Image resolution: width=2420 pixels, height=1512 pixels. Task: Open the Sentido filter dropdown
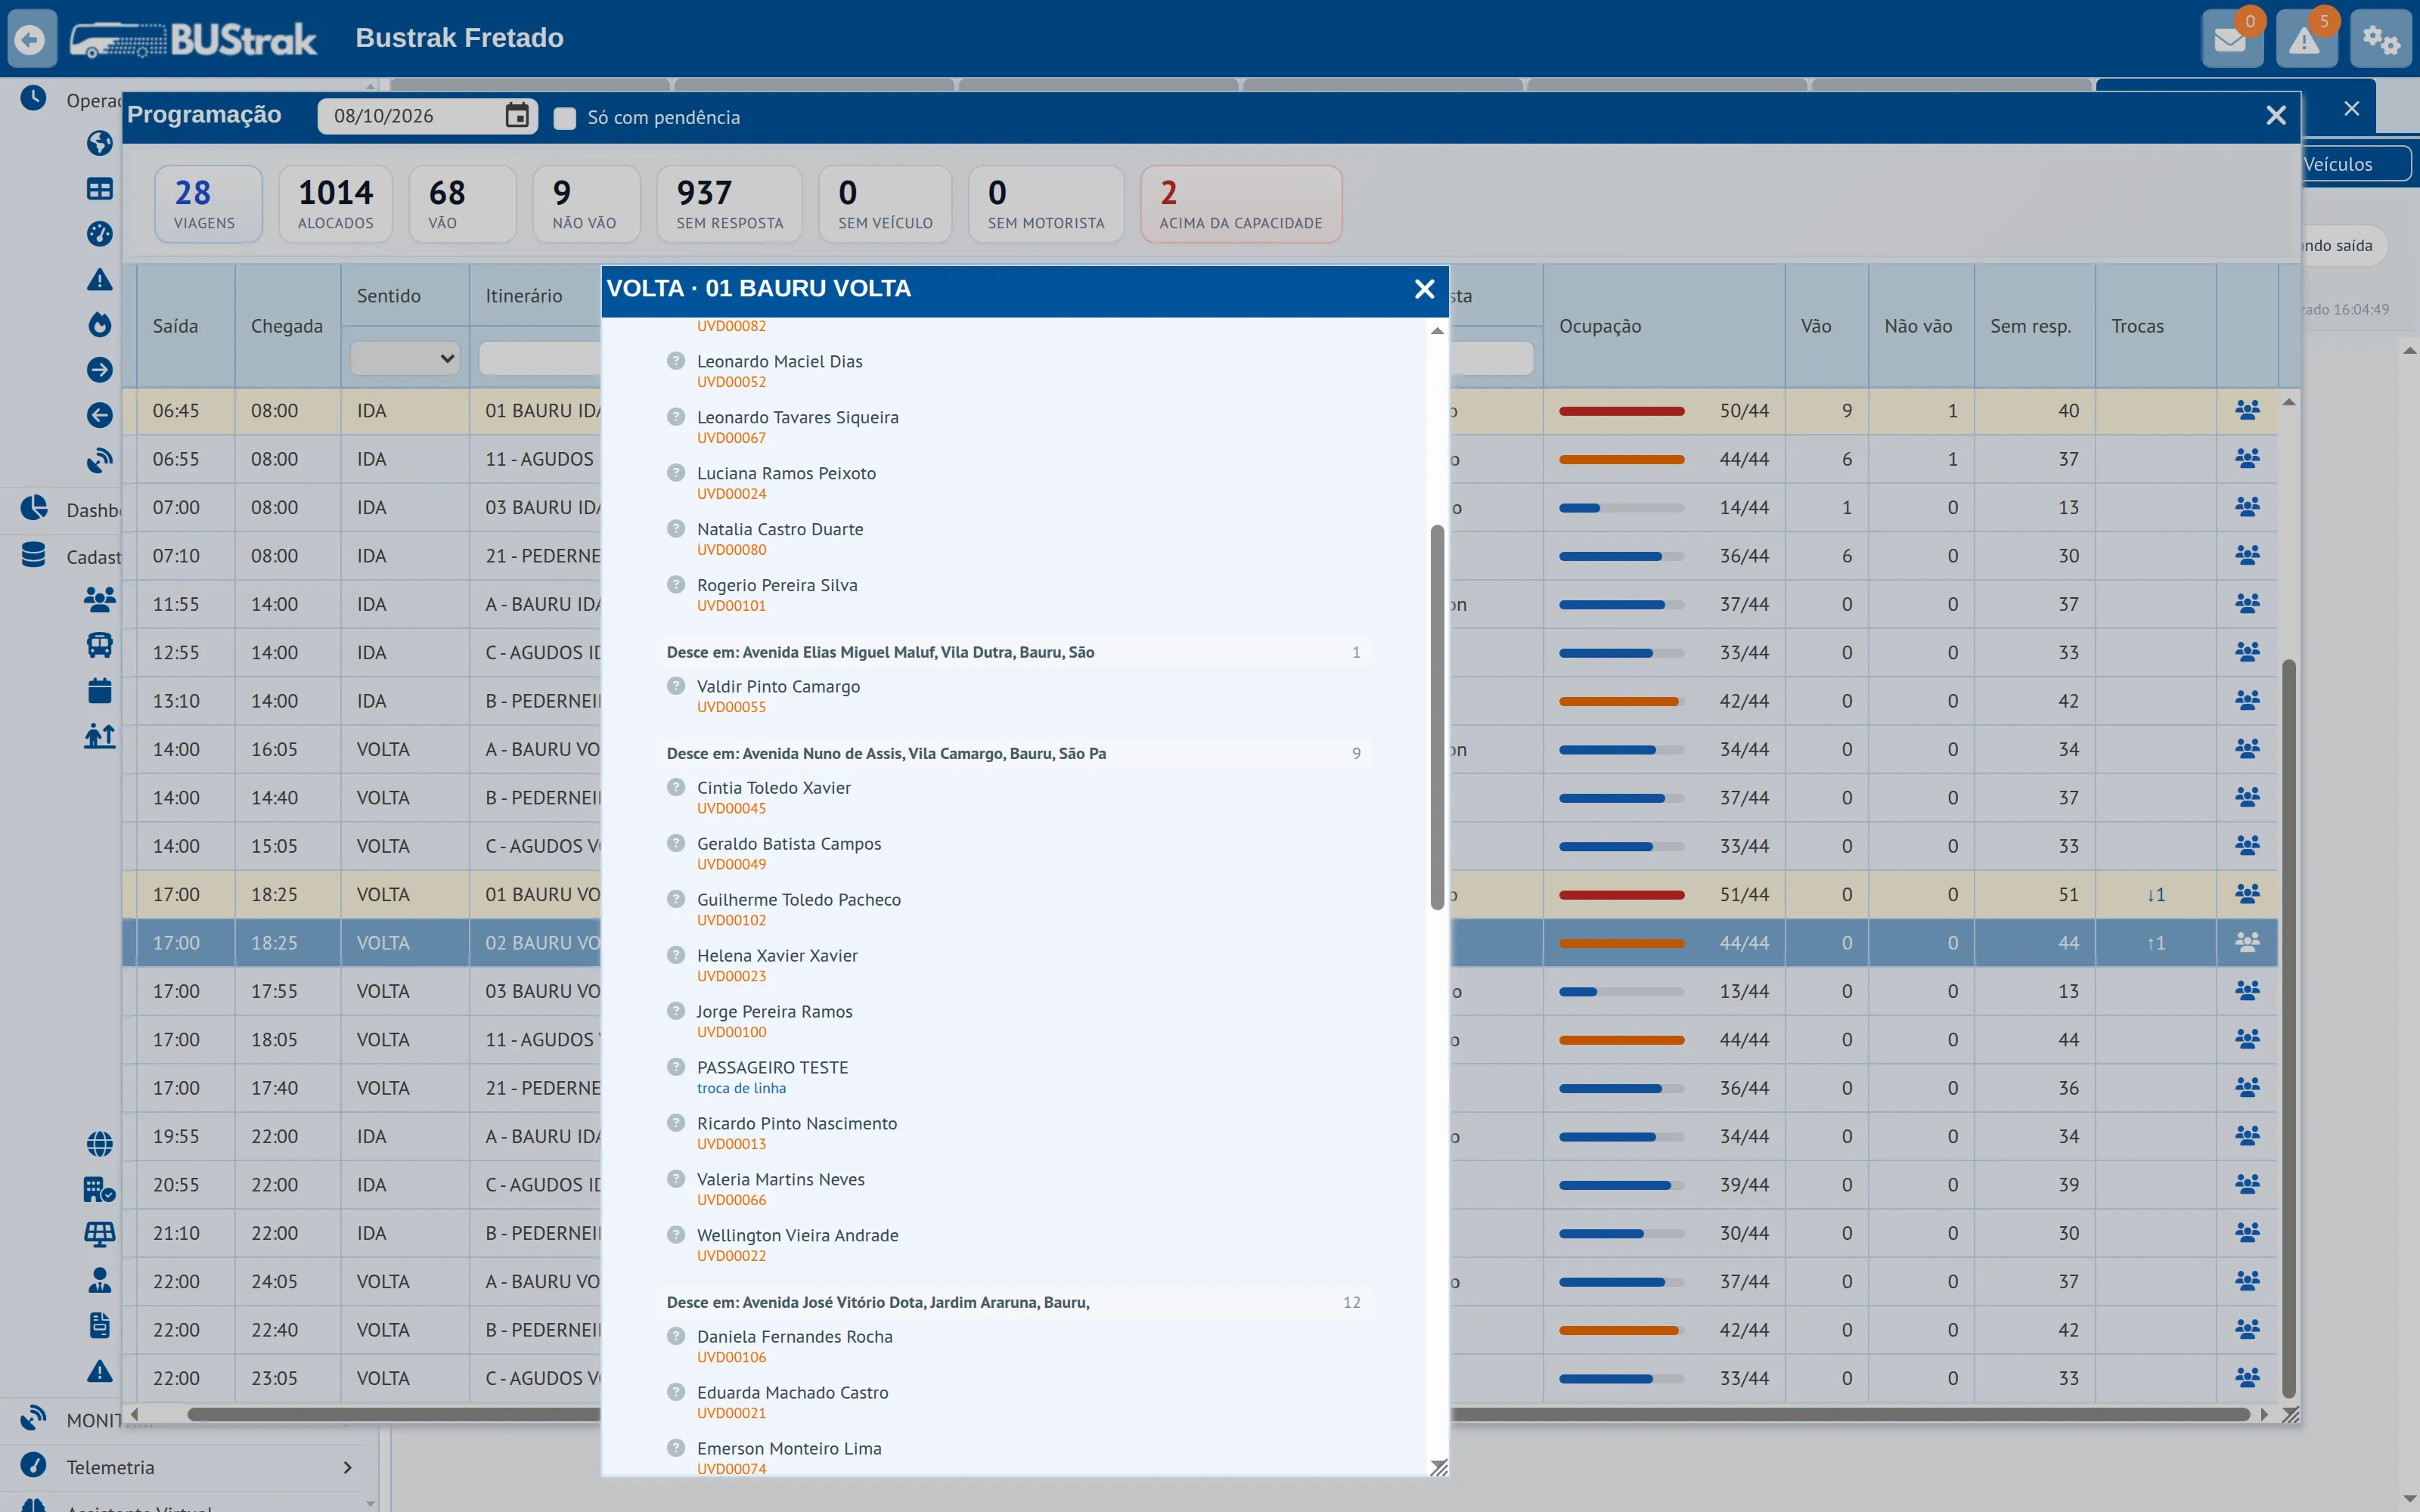point(405,358)
